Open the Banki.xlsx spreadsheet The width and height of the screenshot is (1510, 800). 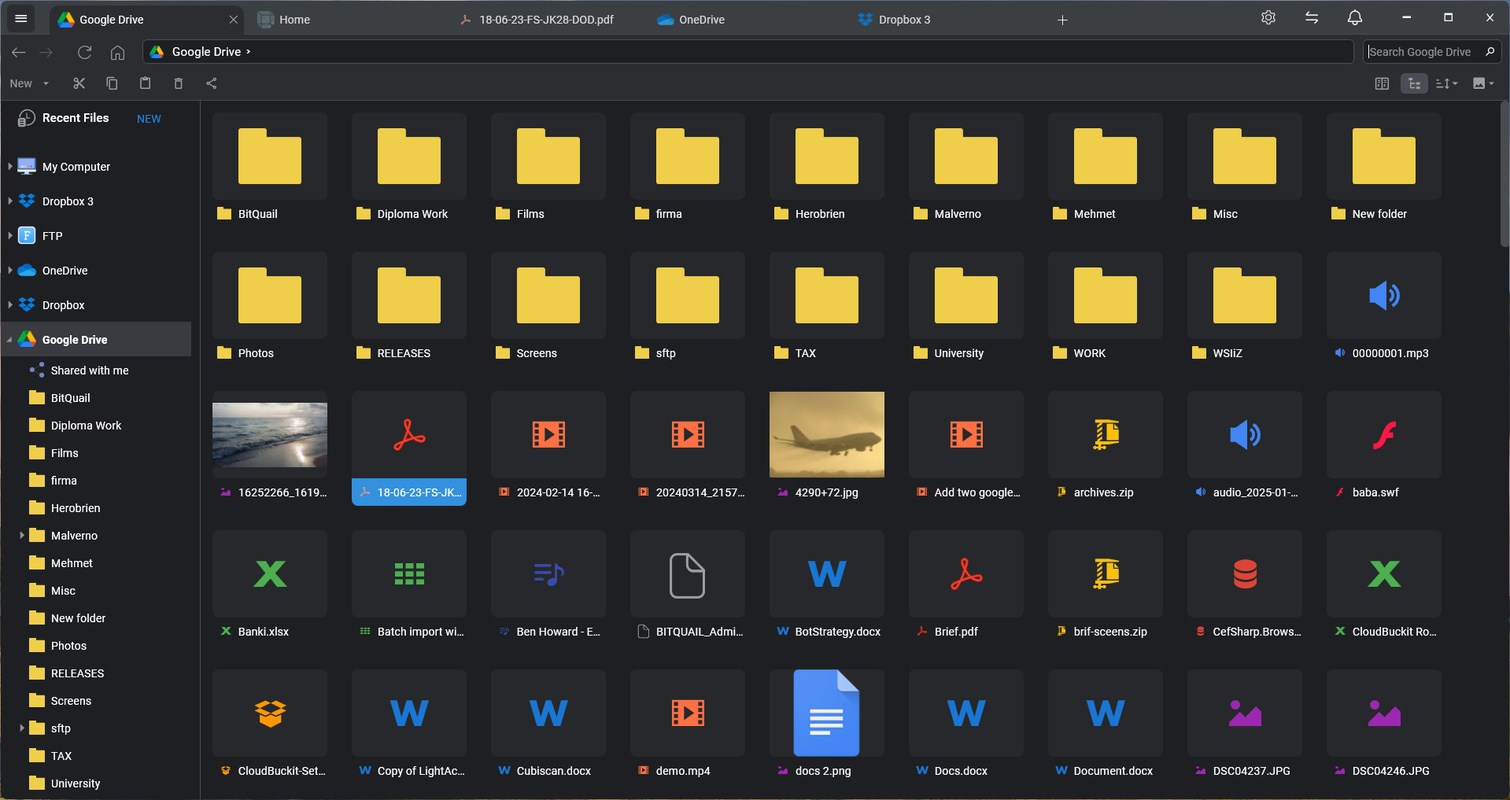[x=270, y=587]
